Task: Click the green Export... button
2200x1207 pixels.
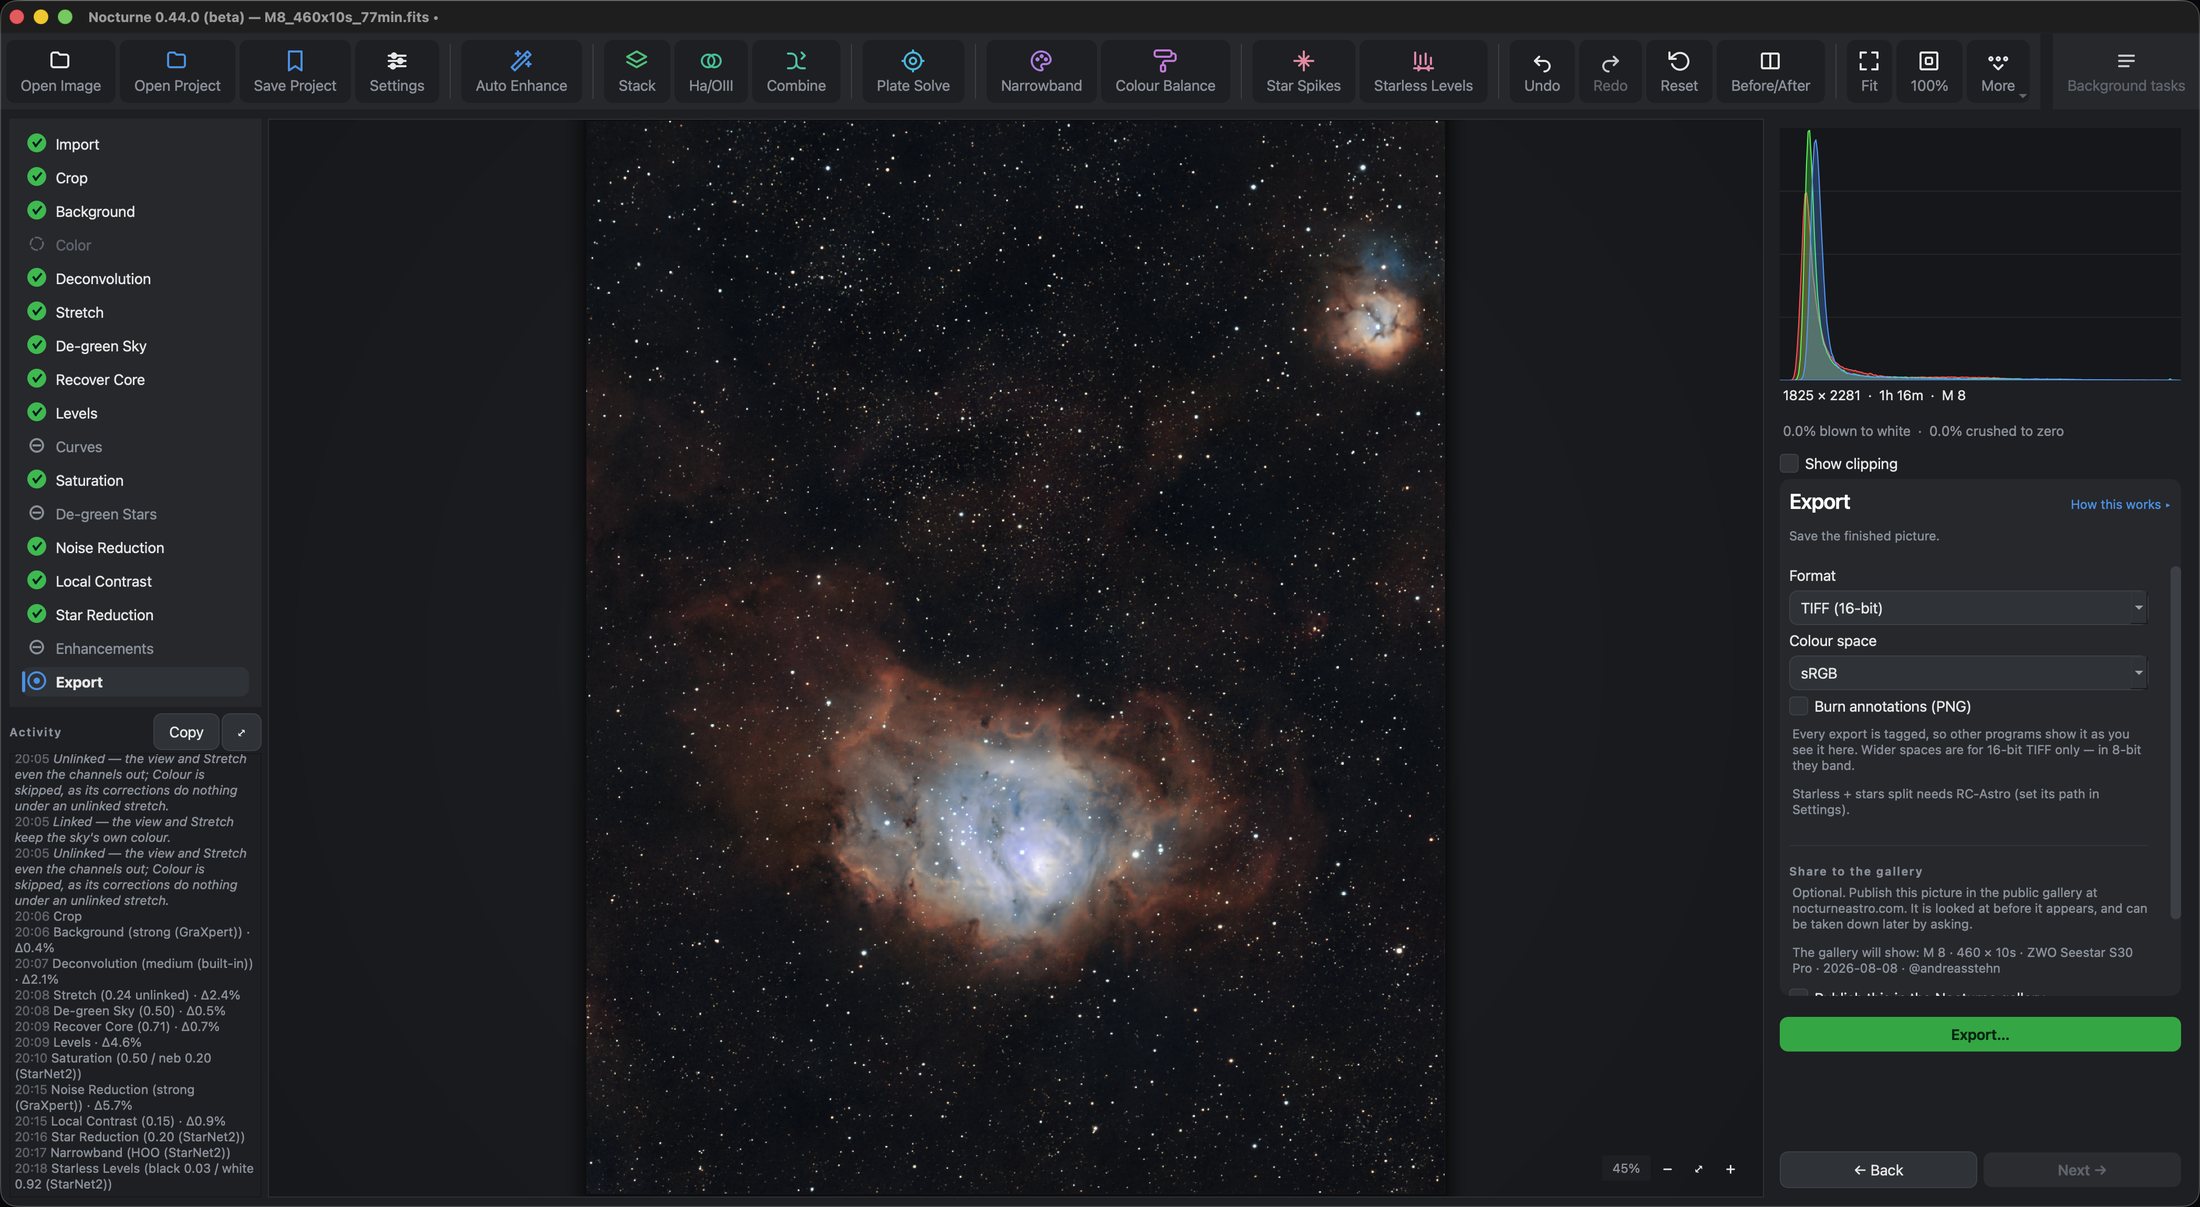Action: click(x=1979, y=1034)
